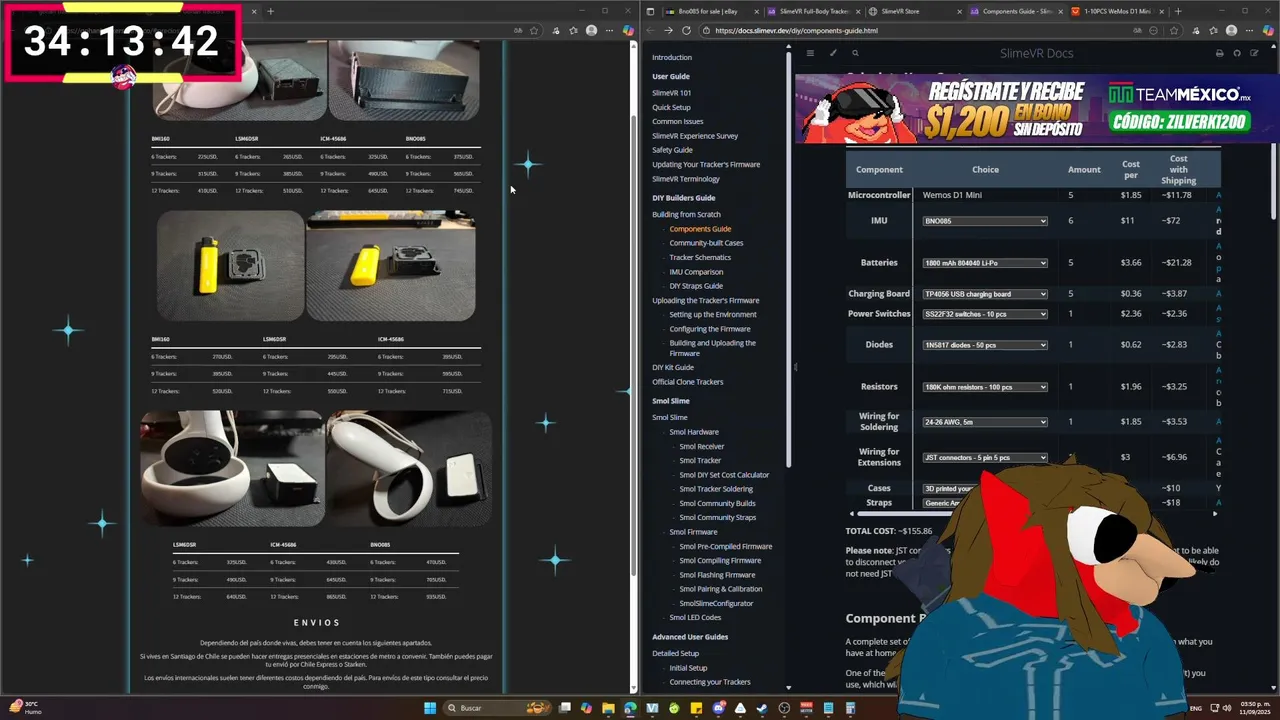Open the Wiring 24-26 AWG dropdown
Screen dimensions: 1280x720
(985, 422)
